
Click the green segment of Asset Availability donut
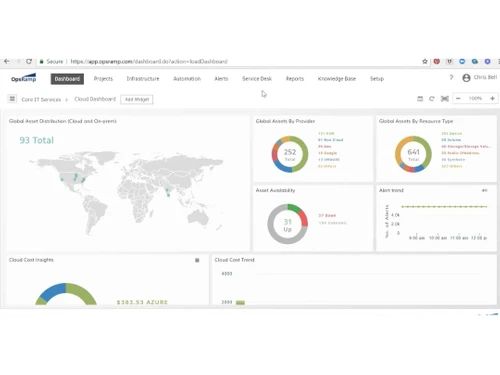294,207
